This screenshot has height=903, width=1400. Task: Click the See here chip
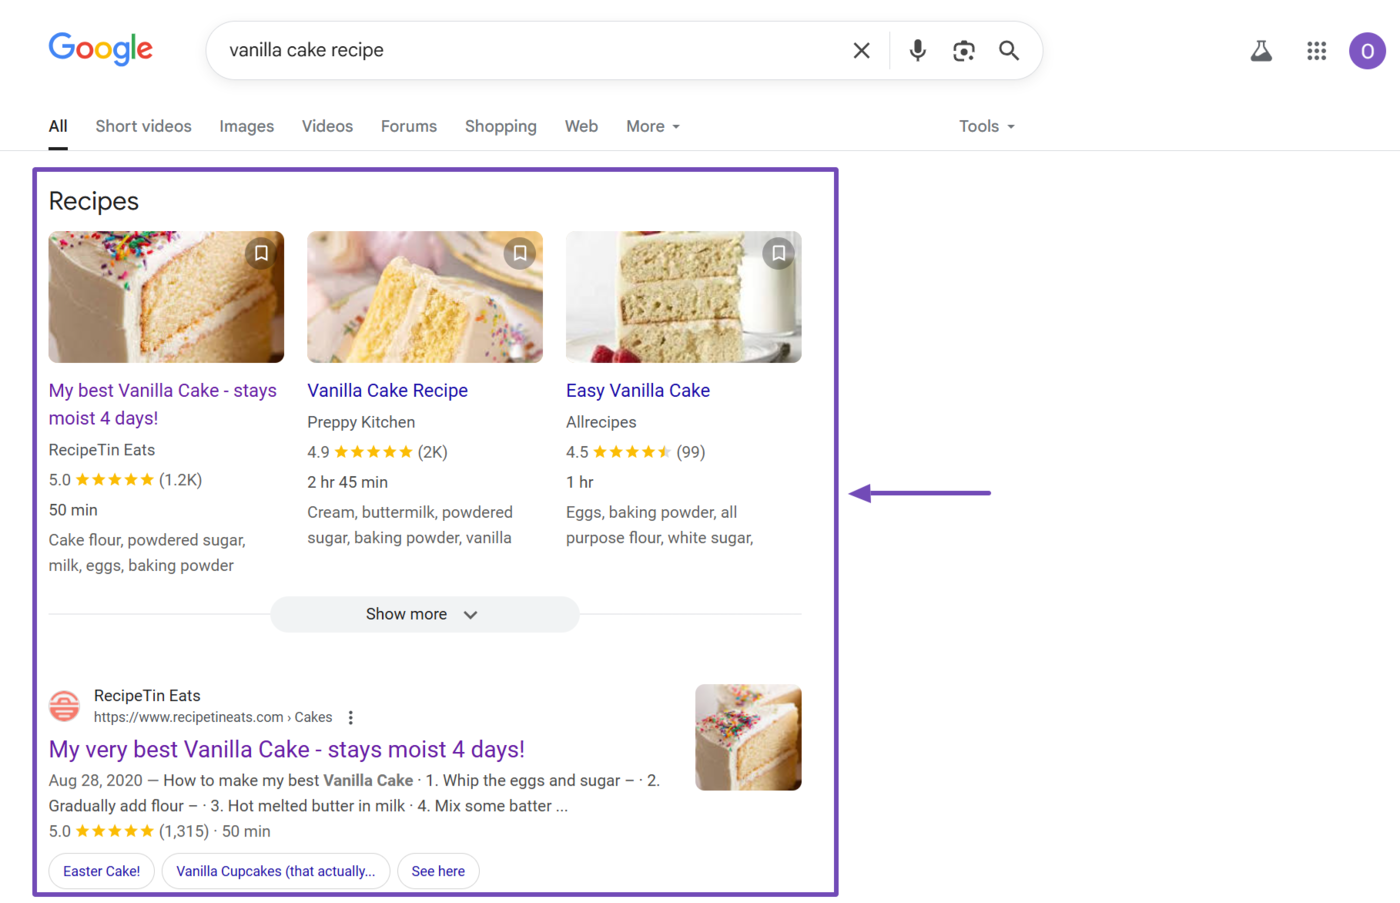438,871
